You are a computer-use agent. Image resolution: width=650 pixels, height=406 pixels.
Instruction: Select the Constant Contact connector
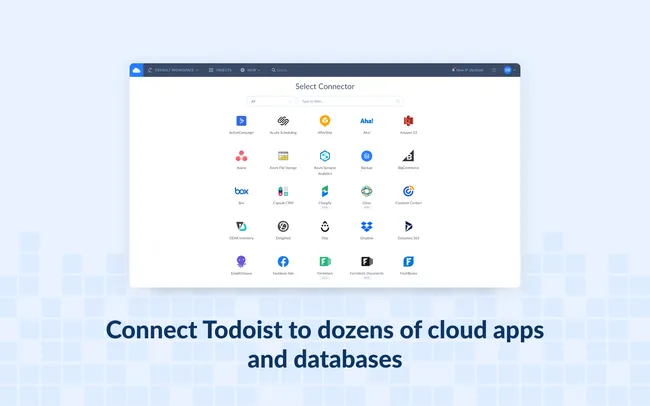tap(408, 191)
